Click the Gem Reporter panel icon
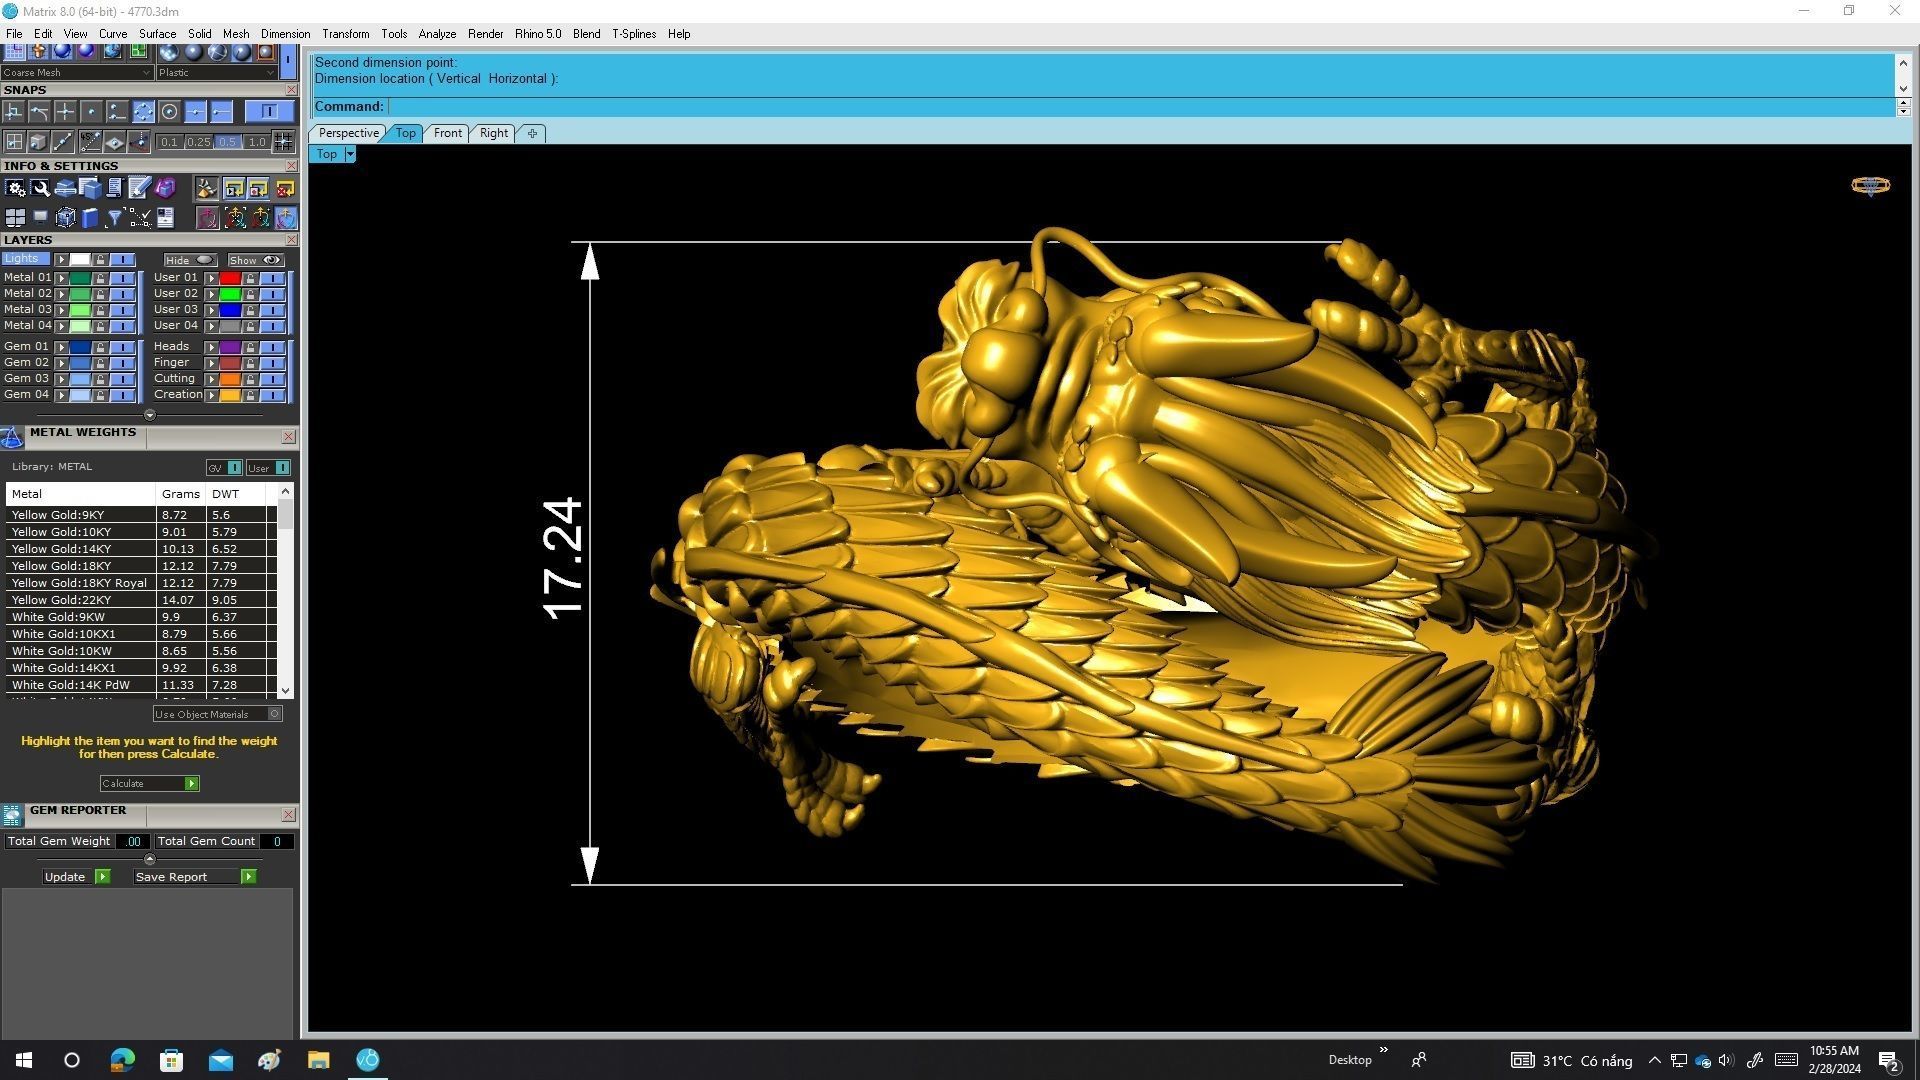This screenshot has width=1920, height=1080. 12,816
